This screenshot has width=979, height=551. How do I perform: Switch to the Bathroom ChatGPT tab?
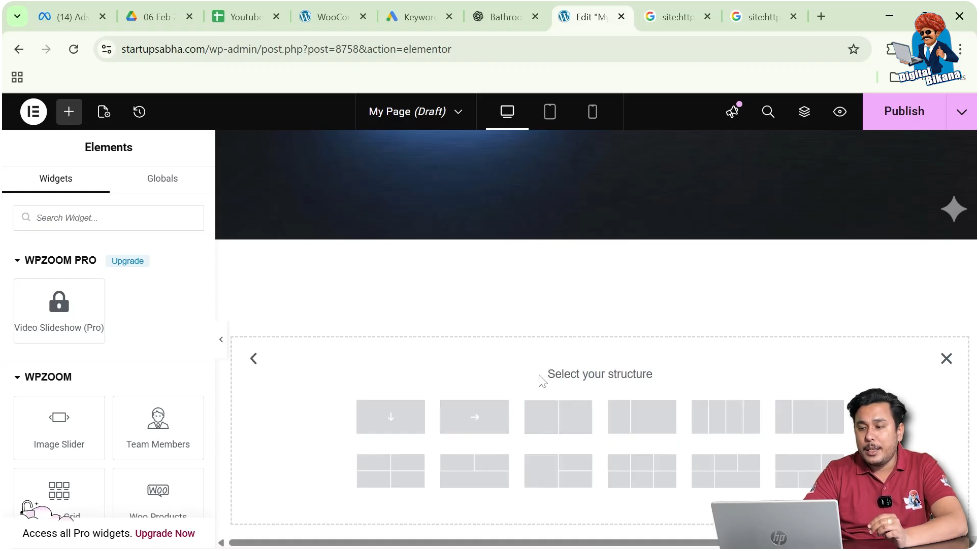pyautogui.click(x=504, y=17)
